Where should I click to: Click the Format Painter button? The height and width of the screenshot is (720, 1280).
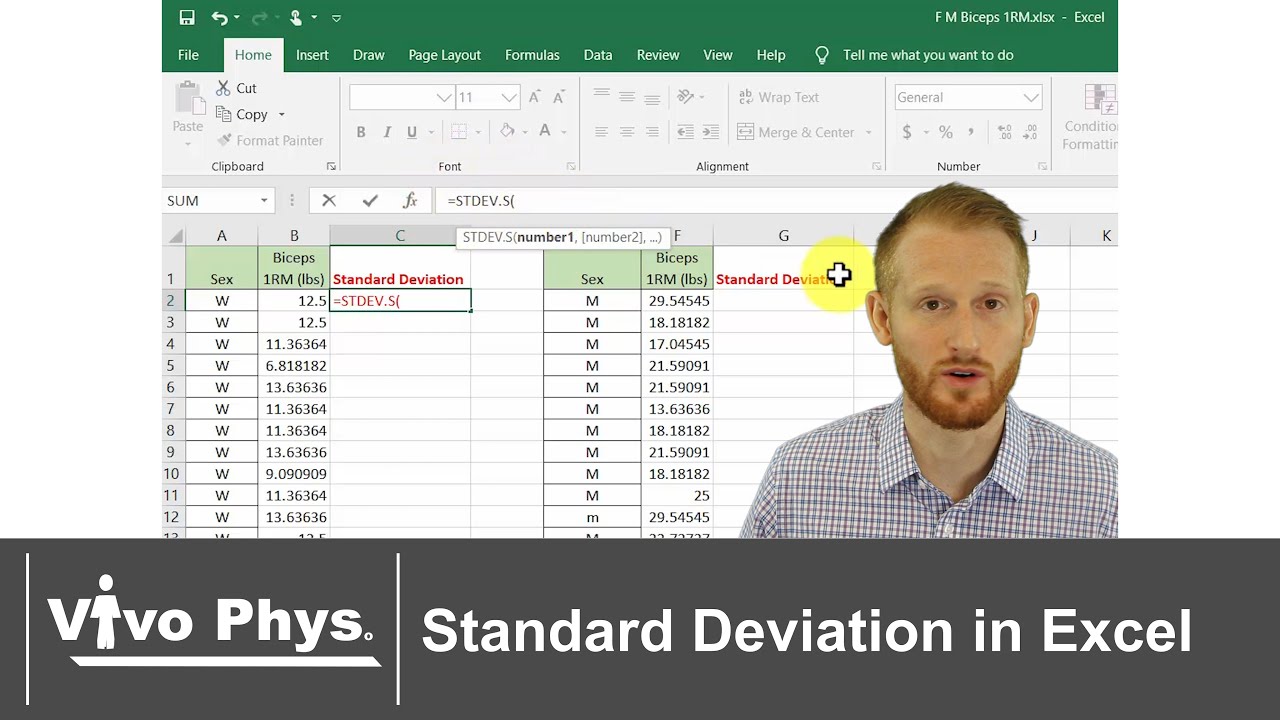pyautogui.click(x=270, y=140)
